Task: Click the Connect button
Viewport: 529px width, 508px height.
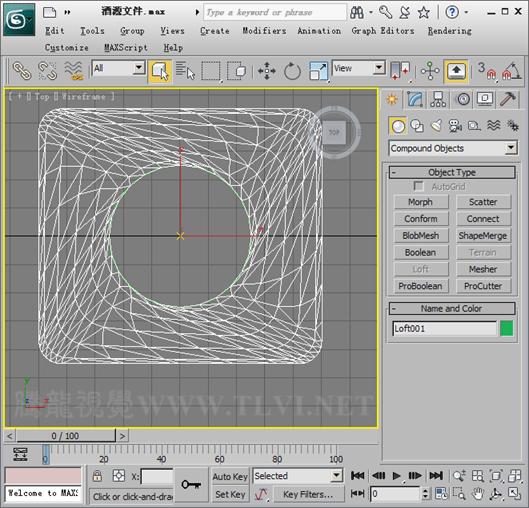Action: point(483,219)
